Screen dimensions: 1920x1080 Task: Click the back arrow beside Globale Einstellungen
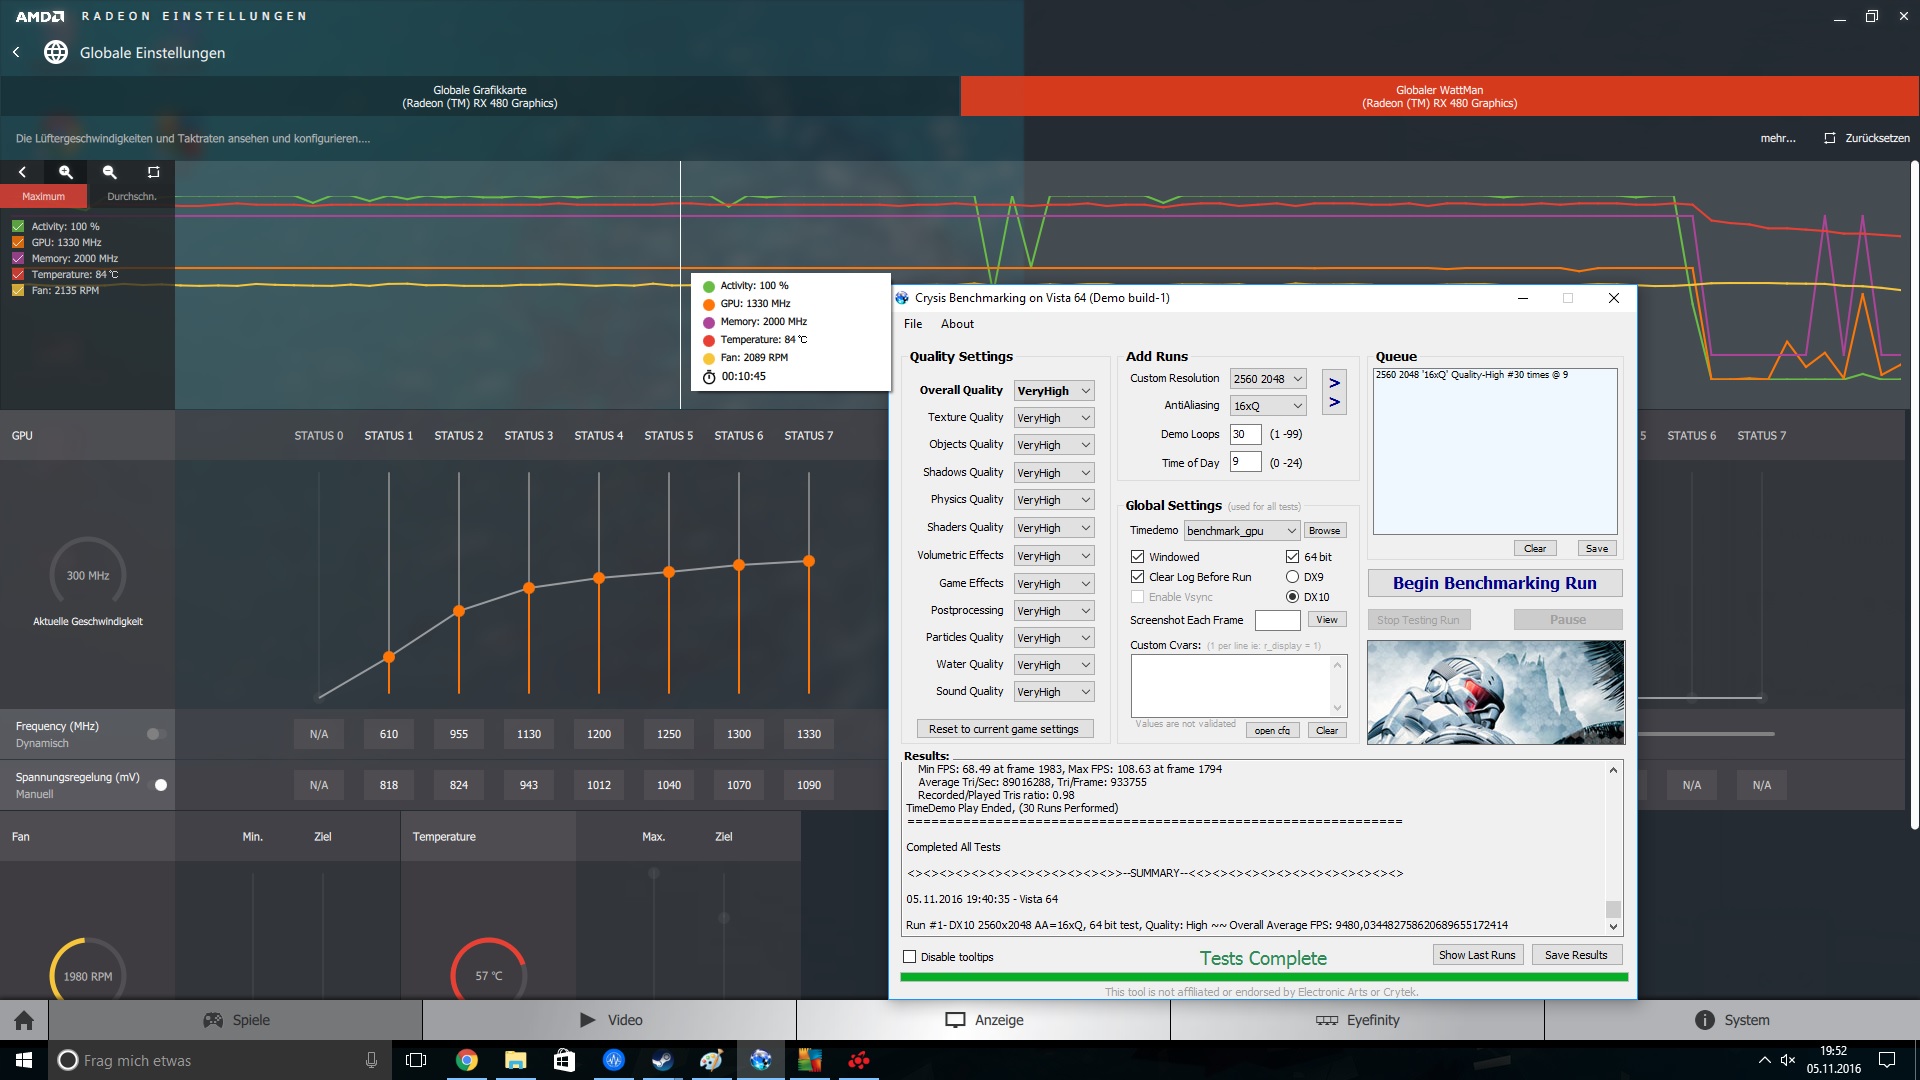(16, 52)
